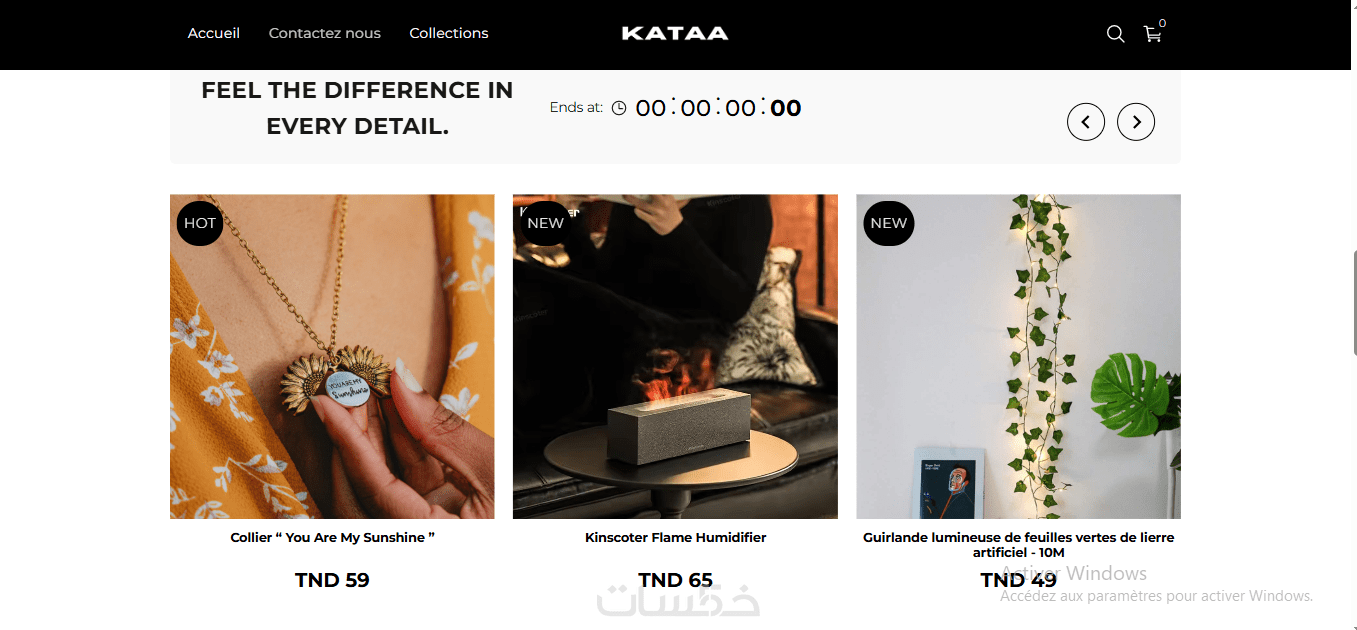Click Collier " You Are My Sunshine " title
The height and width of the screenshot is (630, 1357).
(x=332, y=538)
